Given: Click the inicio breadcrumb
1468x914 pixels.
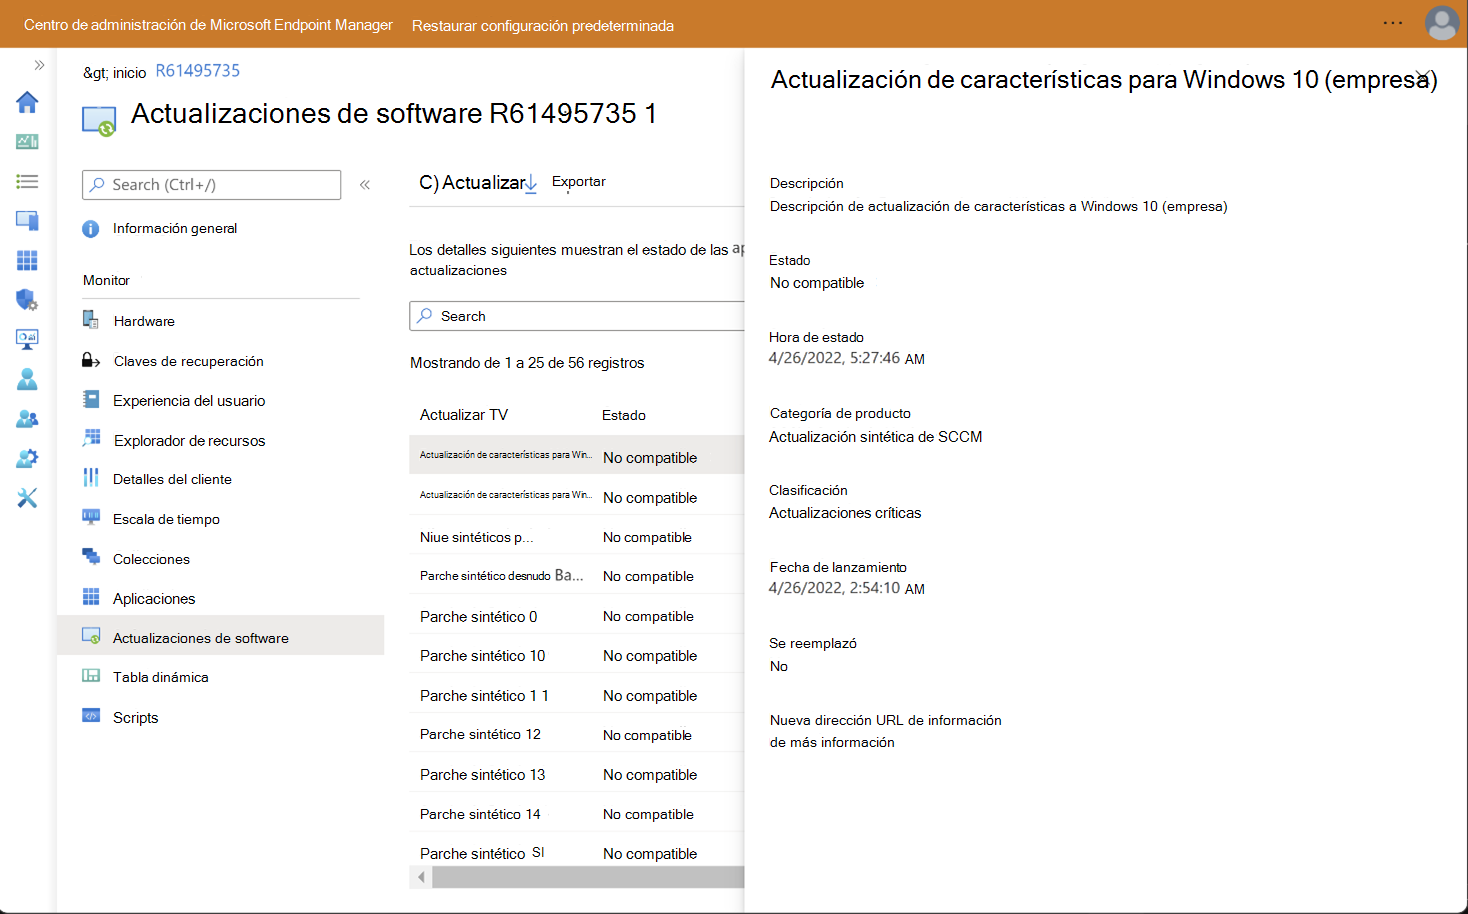Looking at the screenshot, I should 129,72.
